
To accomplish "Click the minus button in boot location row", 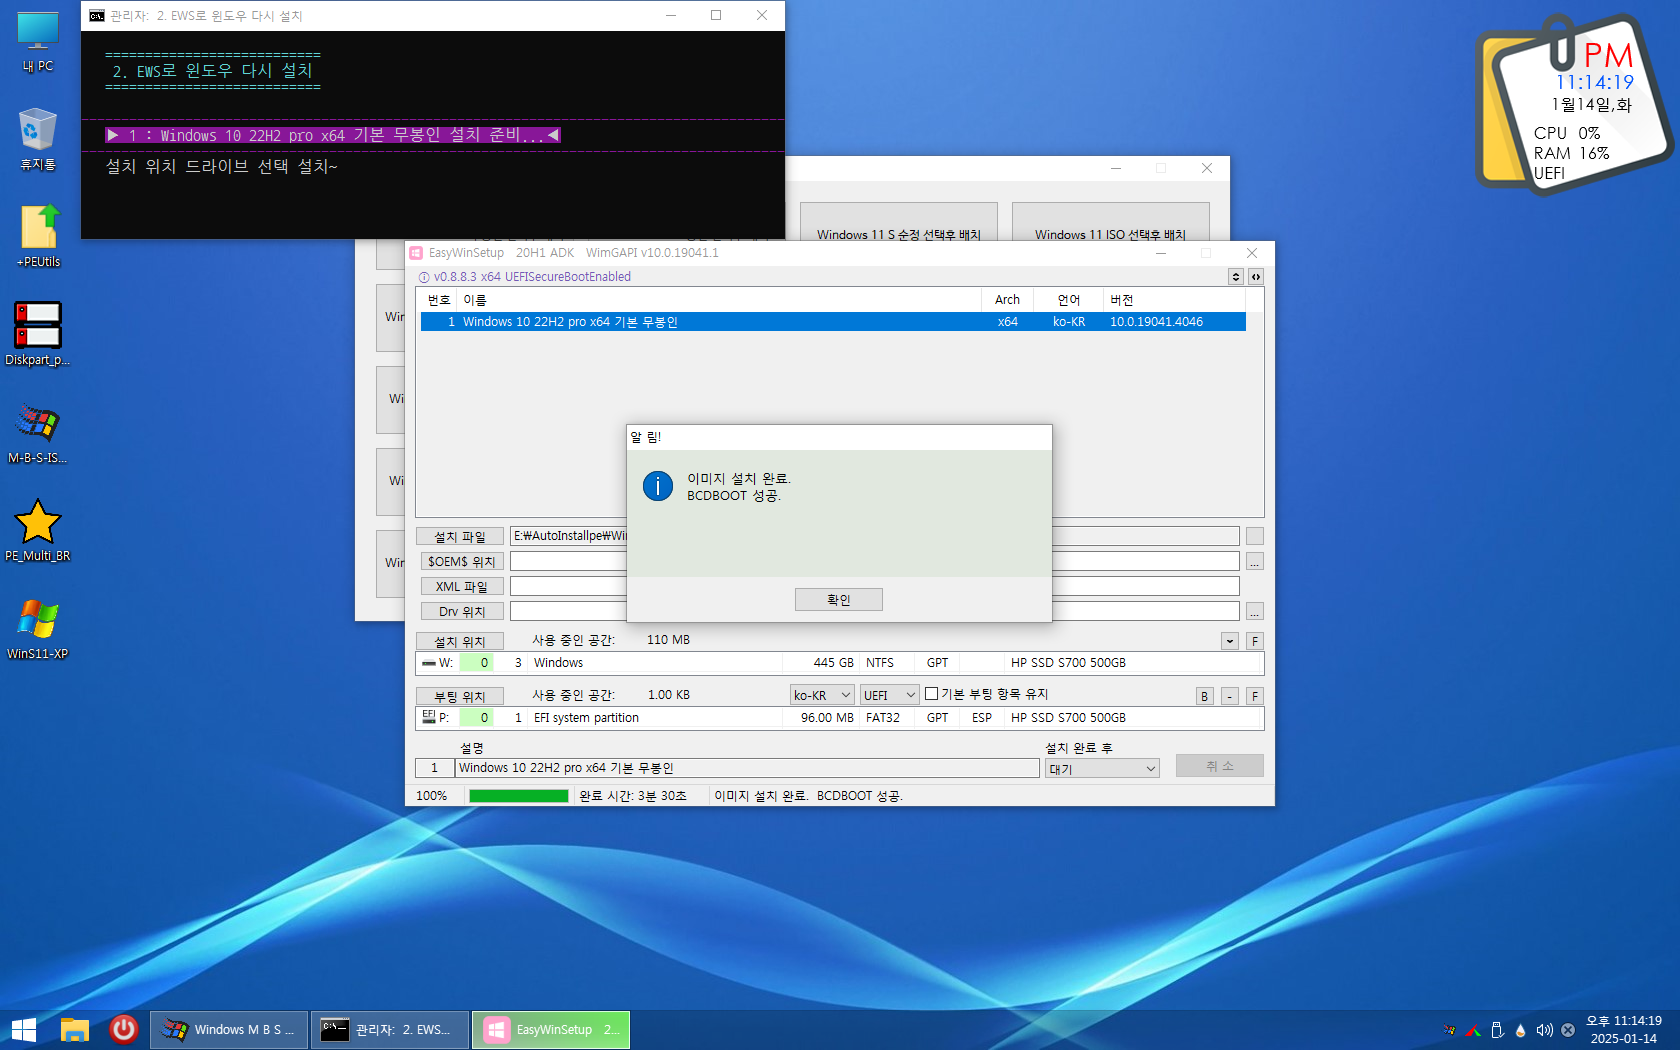I will (x=1230, y=696).
